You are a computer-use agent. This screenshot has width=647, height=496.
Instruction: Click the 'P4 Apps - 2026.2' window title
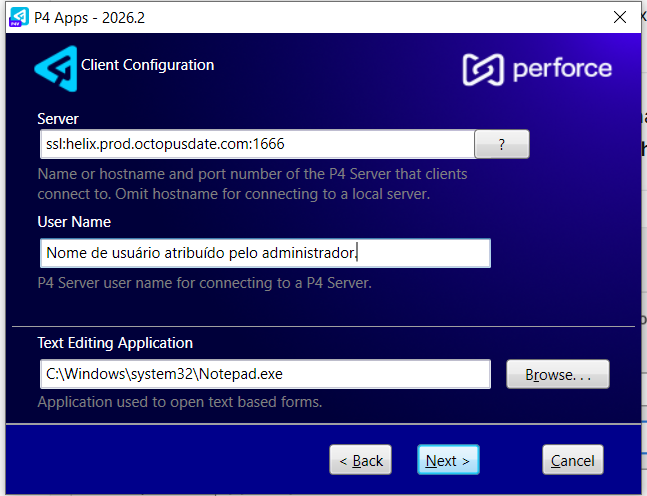90,18
